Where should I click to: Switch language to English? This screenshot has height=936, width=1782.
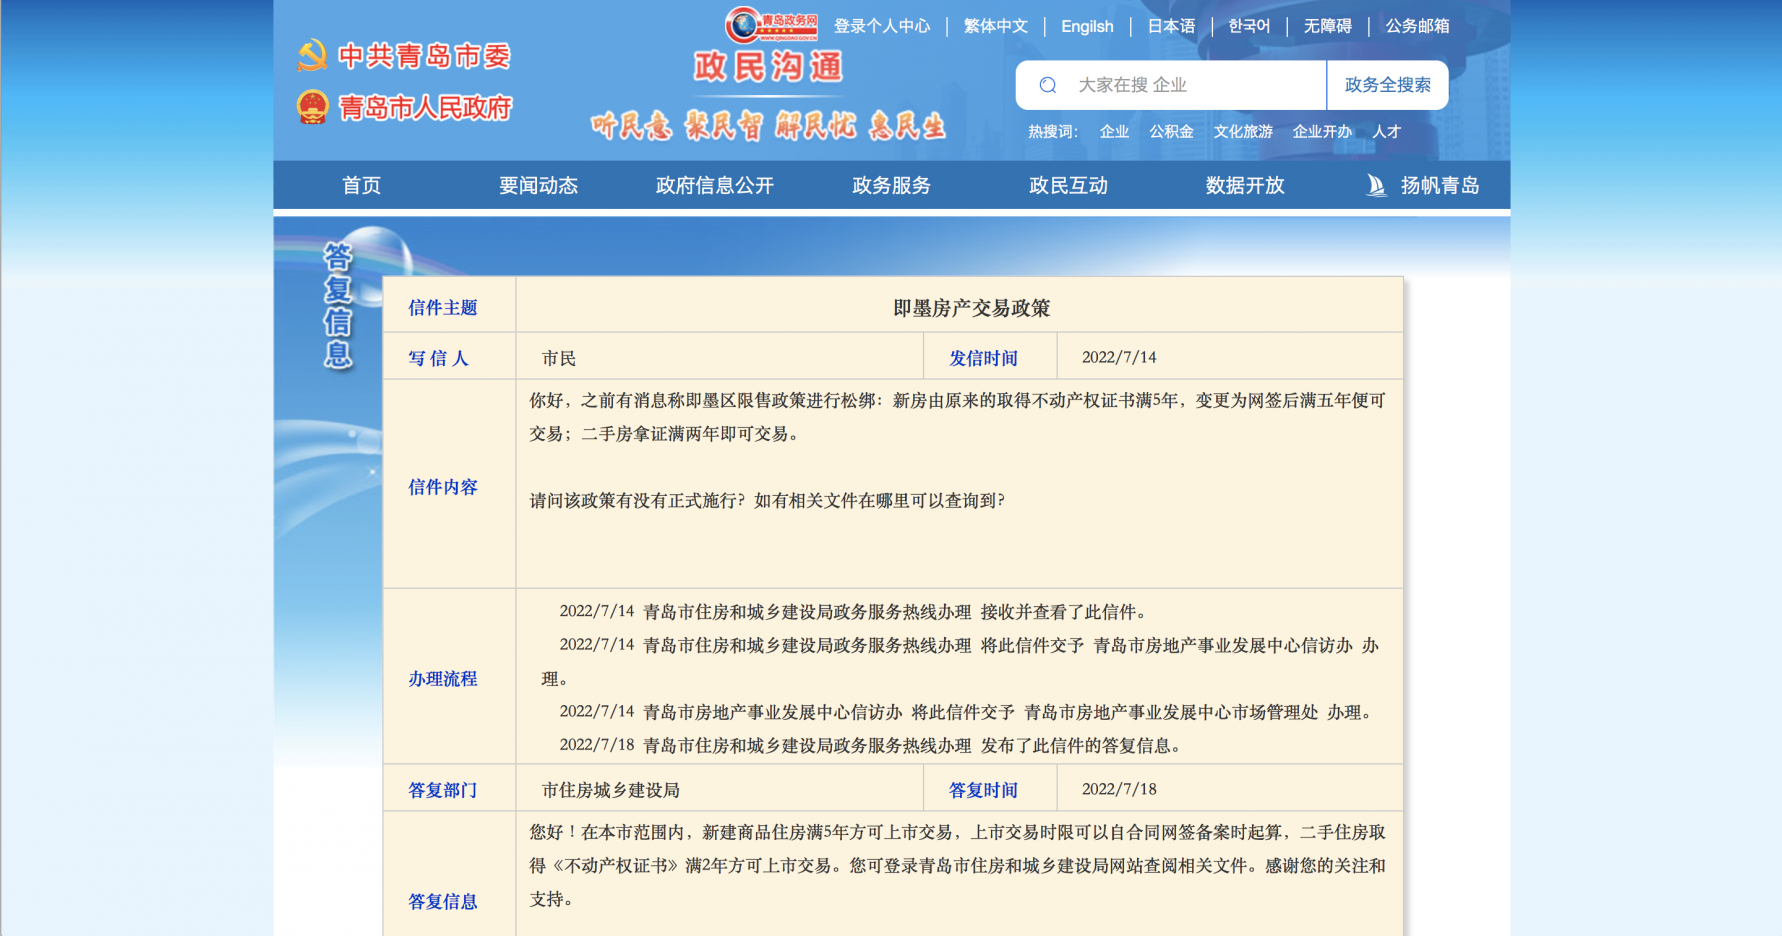pos(1087,26)
